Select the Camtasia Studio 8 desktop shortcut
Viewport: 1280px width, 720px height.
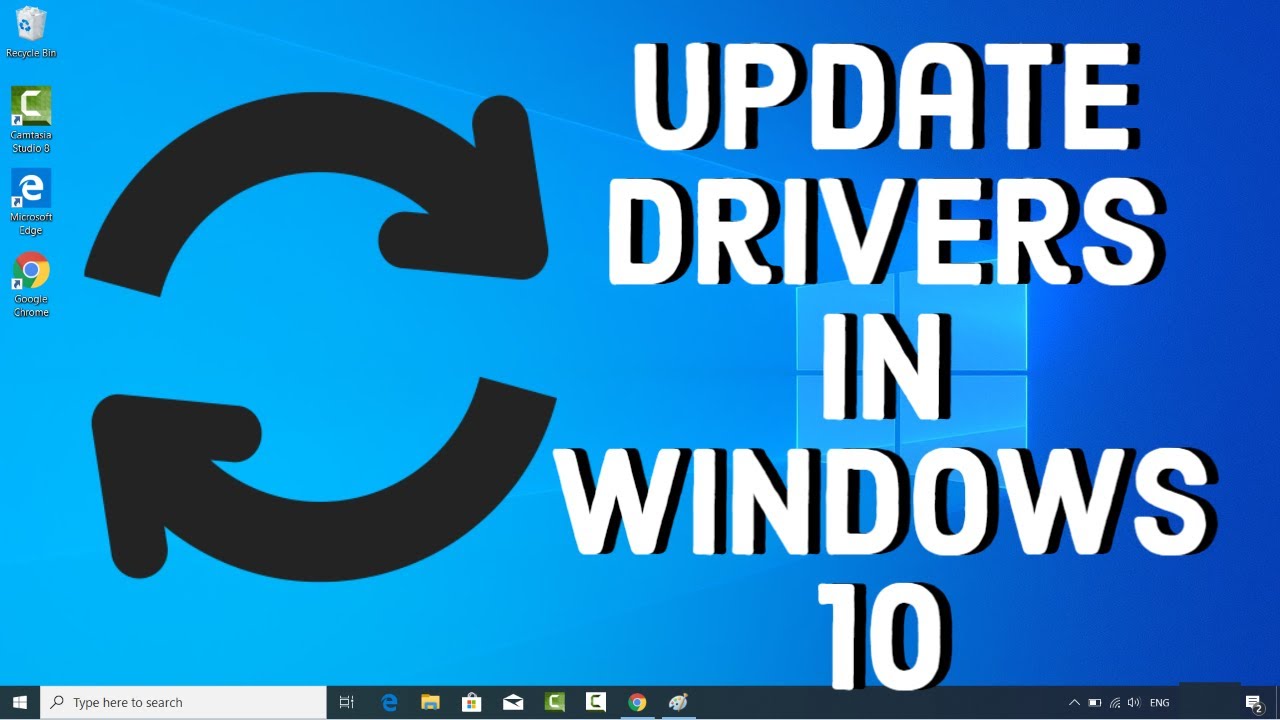[x=31, y=120]
